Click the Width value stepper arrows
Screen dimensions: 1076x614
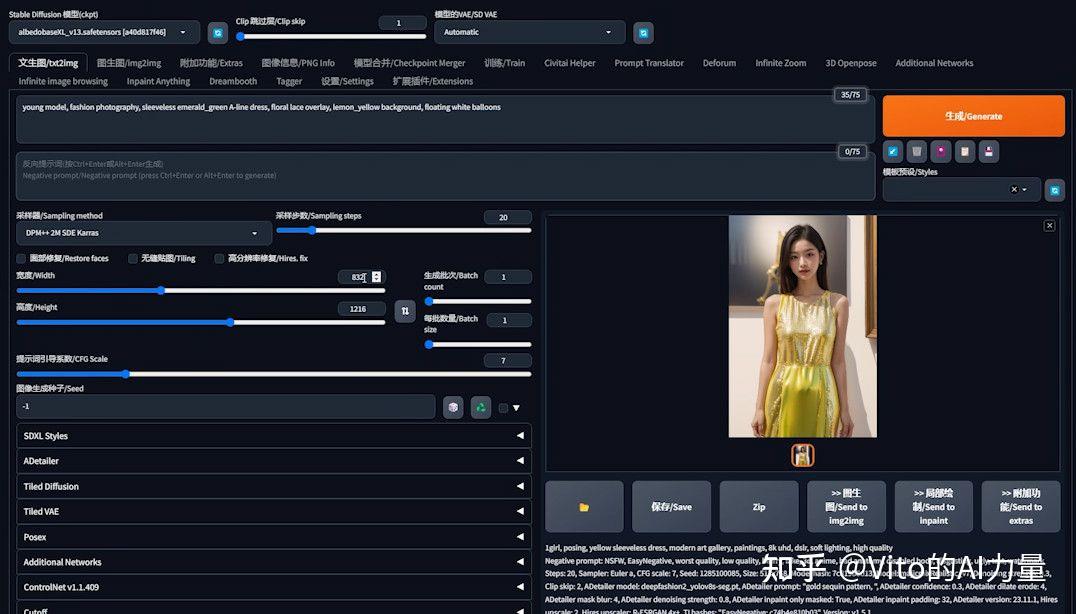376,276
